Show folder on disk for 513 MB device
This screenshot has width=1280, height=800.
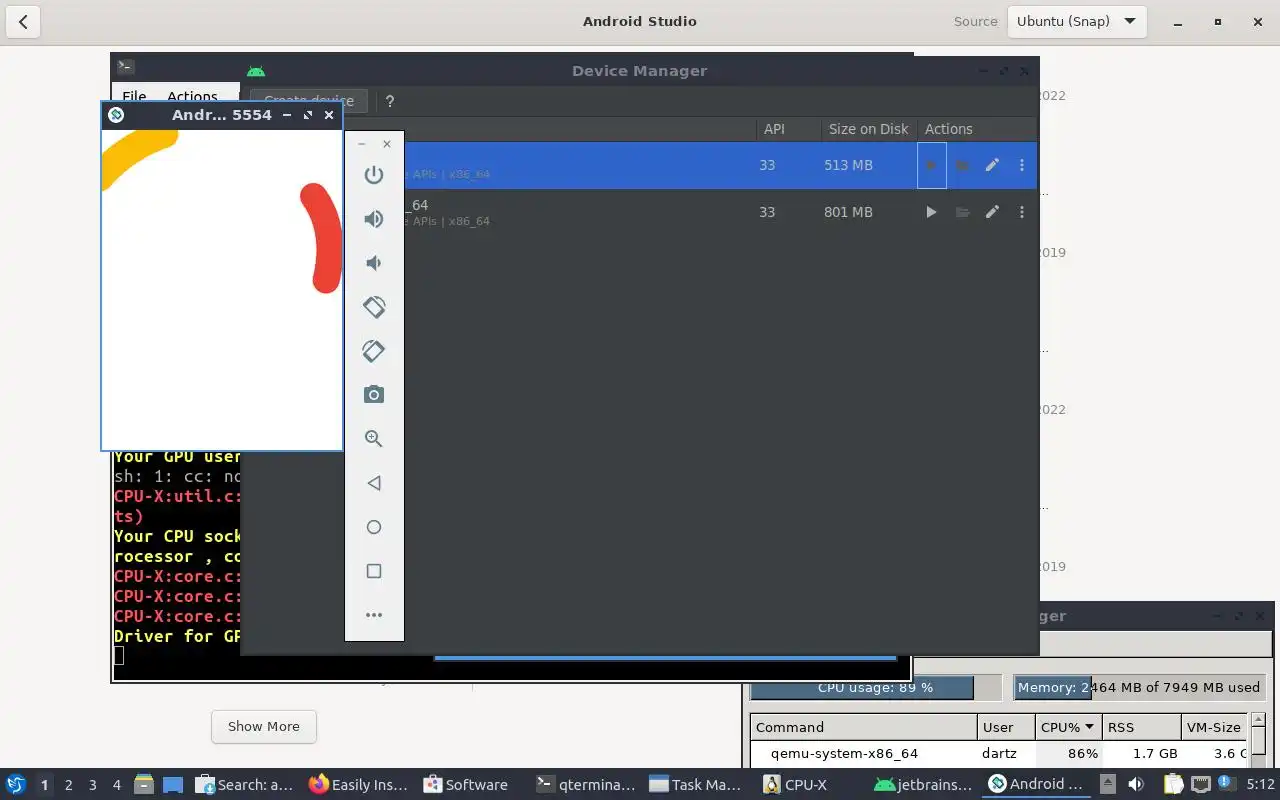point(962,165)
